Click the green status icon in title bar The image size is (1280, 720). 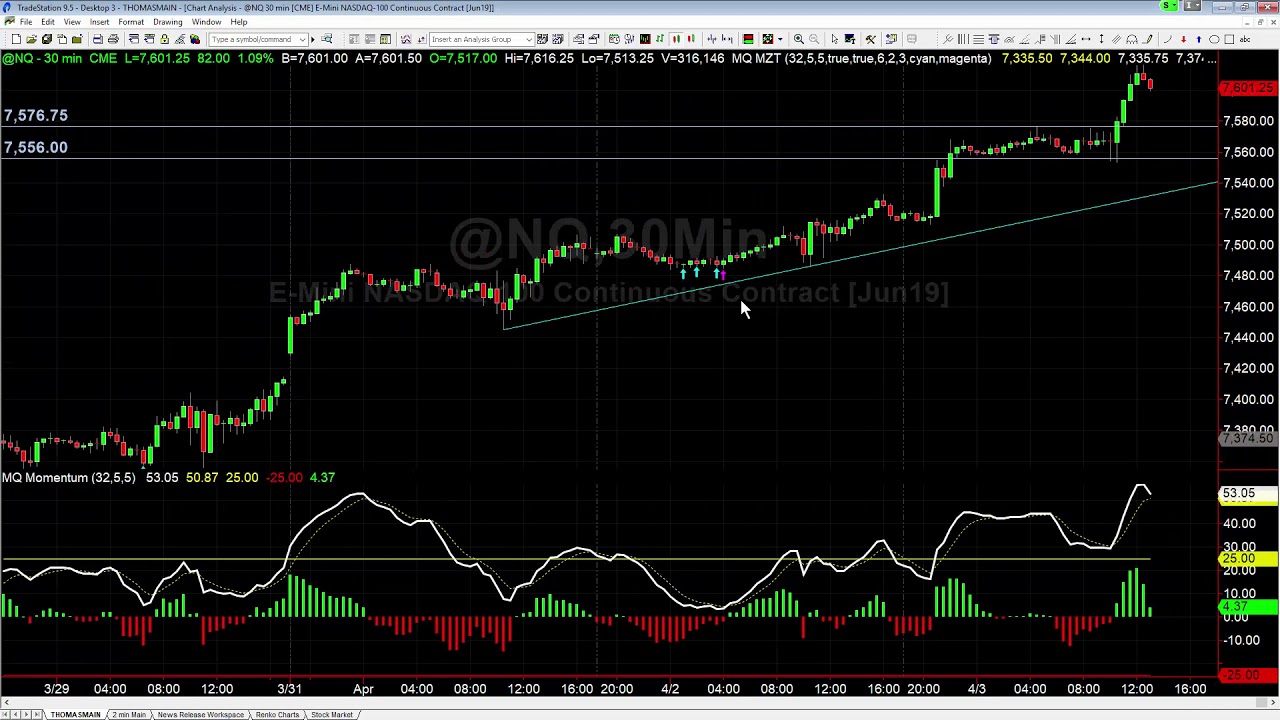click(1169, 7)
